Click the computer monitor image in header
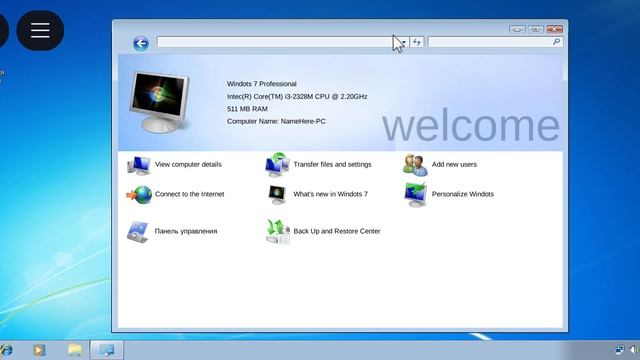This screenshot has width=640, height=360. [x=160, y=102]
